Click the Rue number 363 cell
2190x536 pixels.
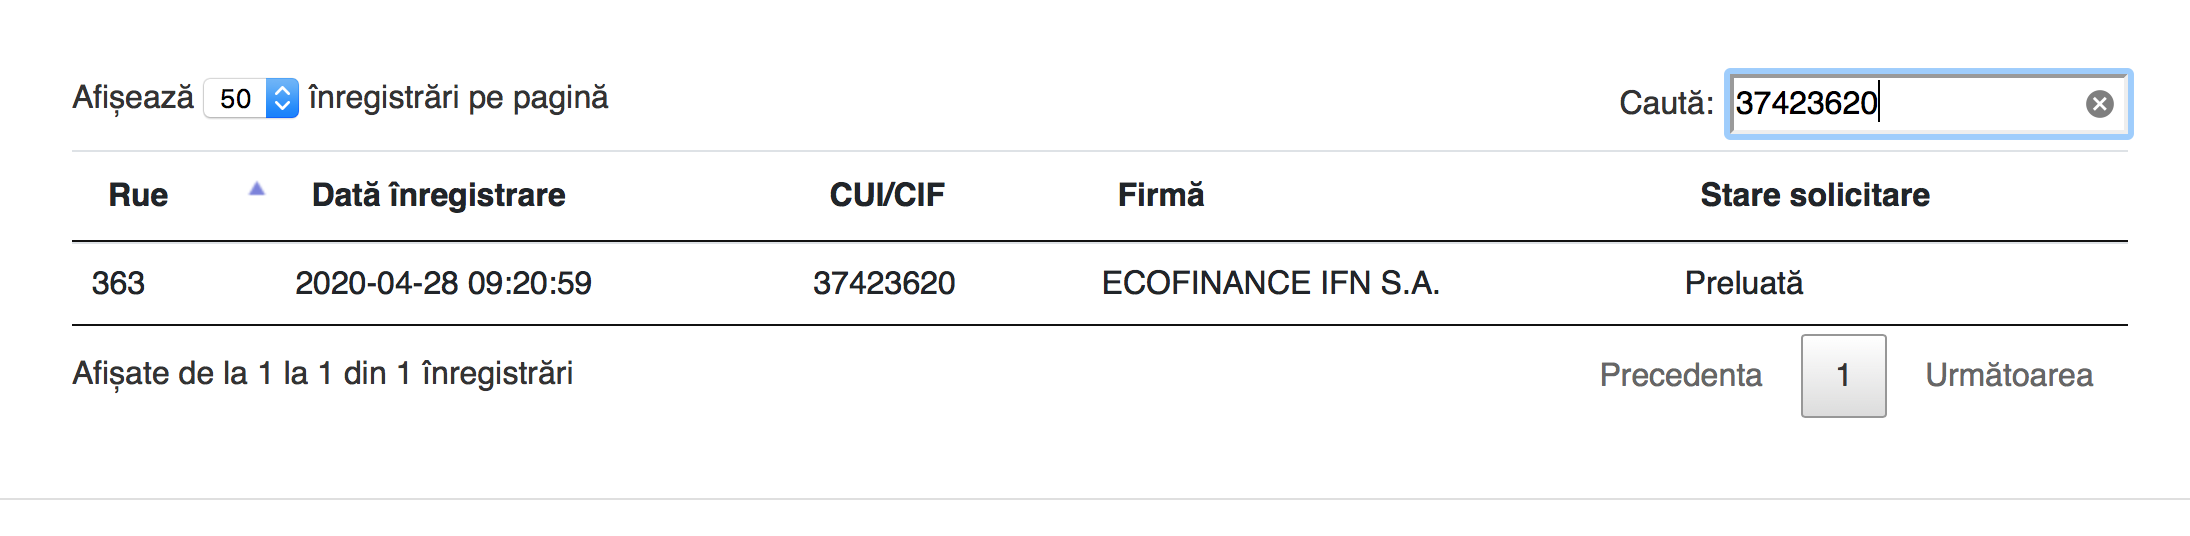click(x=118, y=284)
